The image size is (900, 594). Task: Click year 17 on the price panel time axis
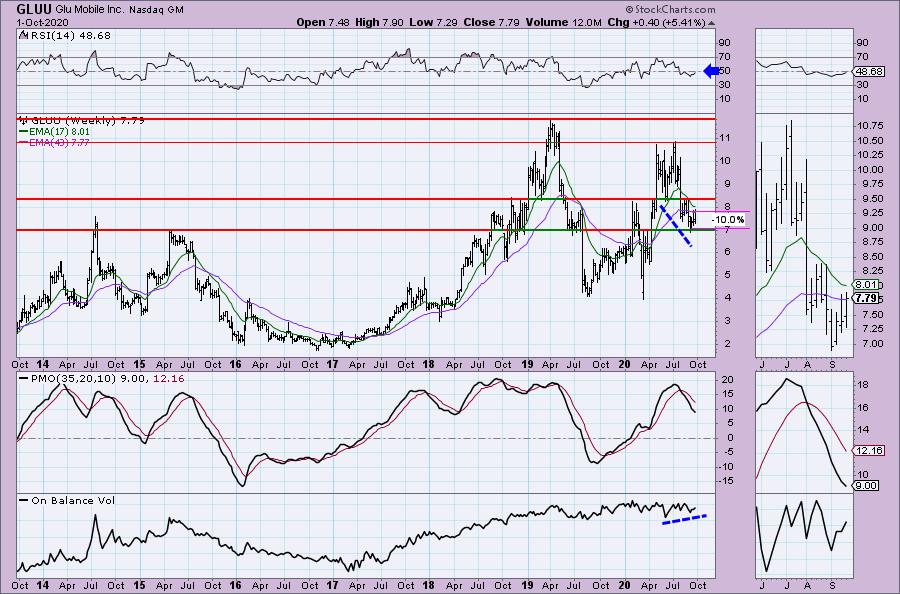[x=332, y=364]
